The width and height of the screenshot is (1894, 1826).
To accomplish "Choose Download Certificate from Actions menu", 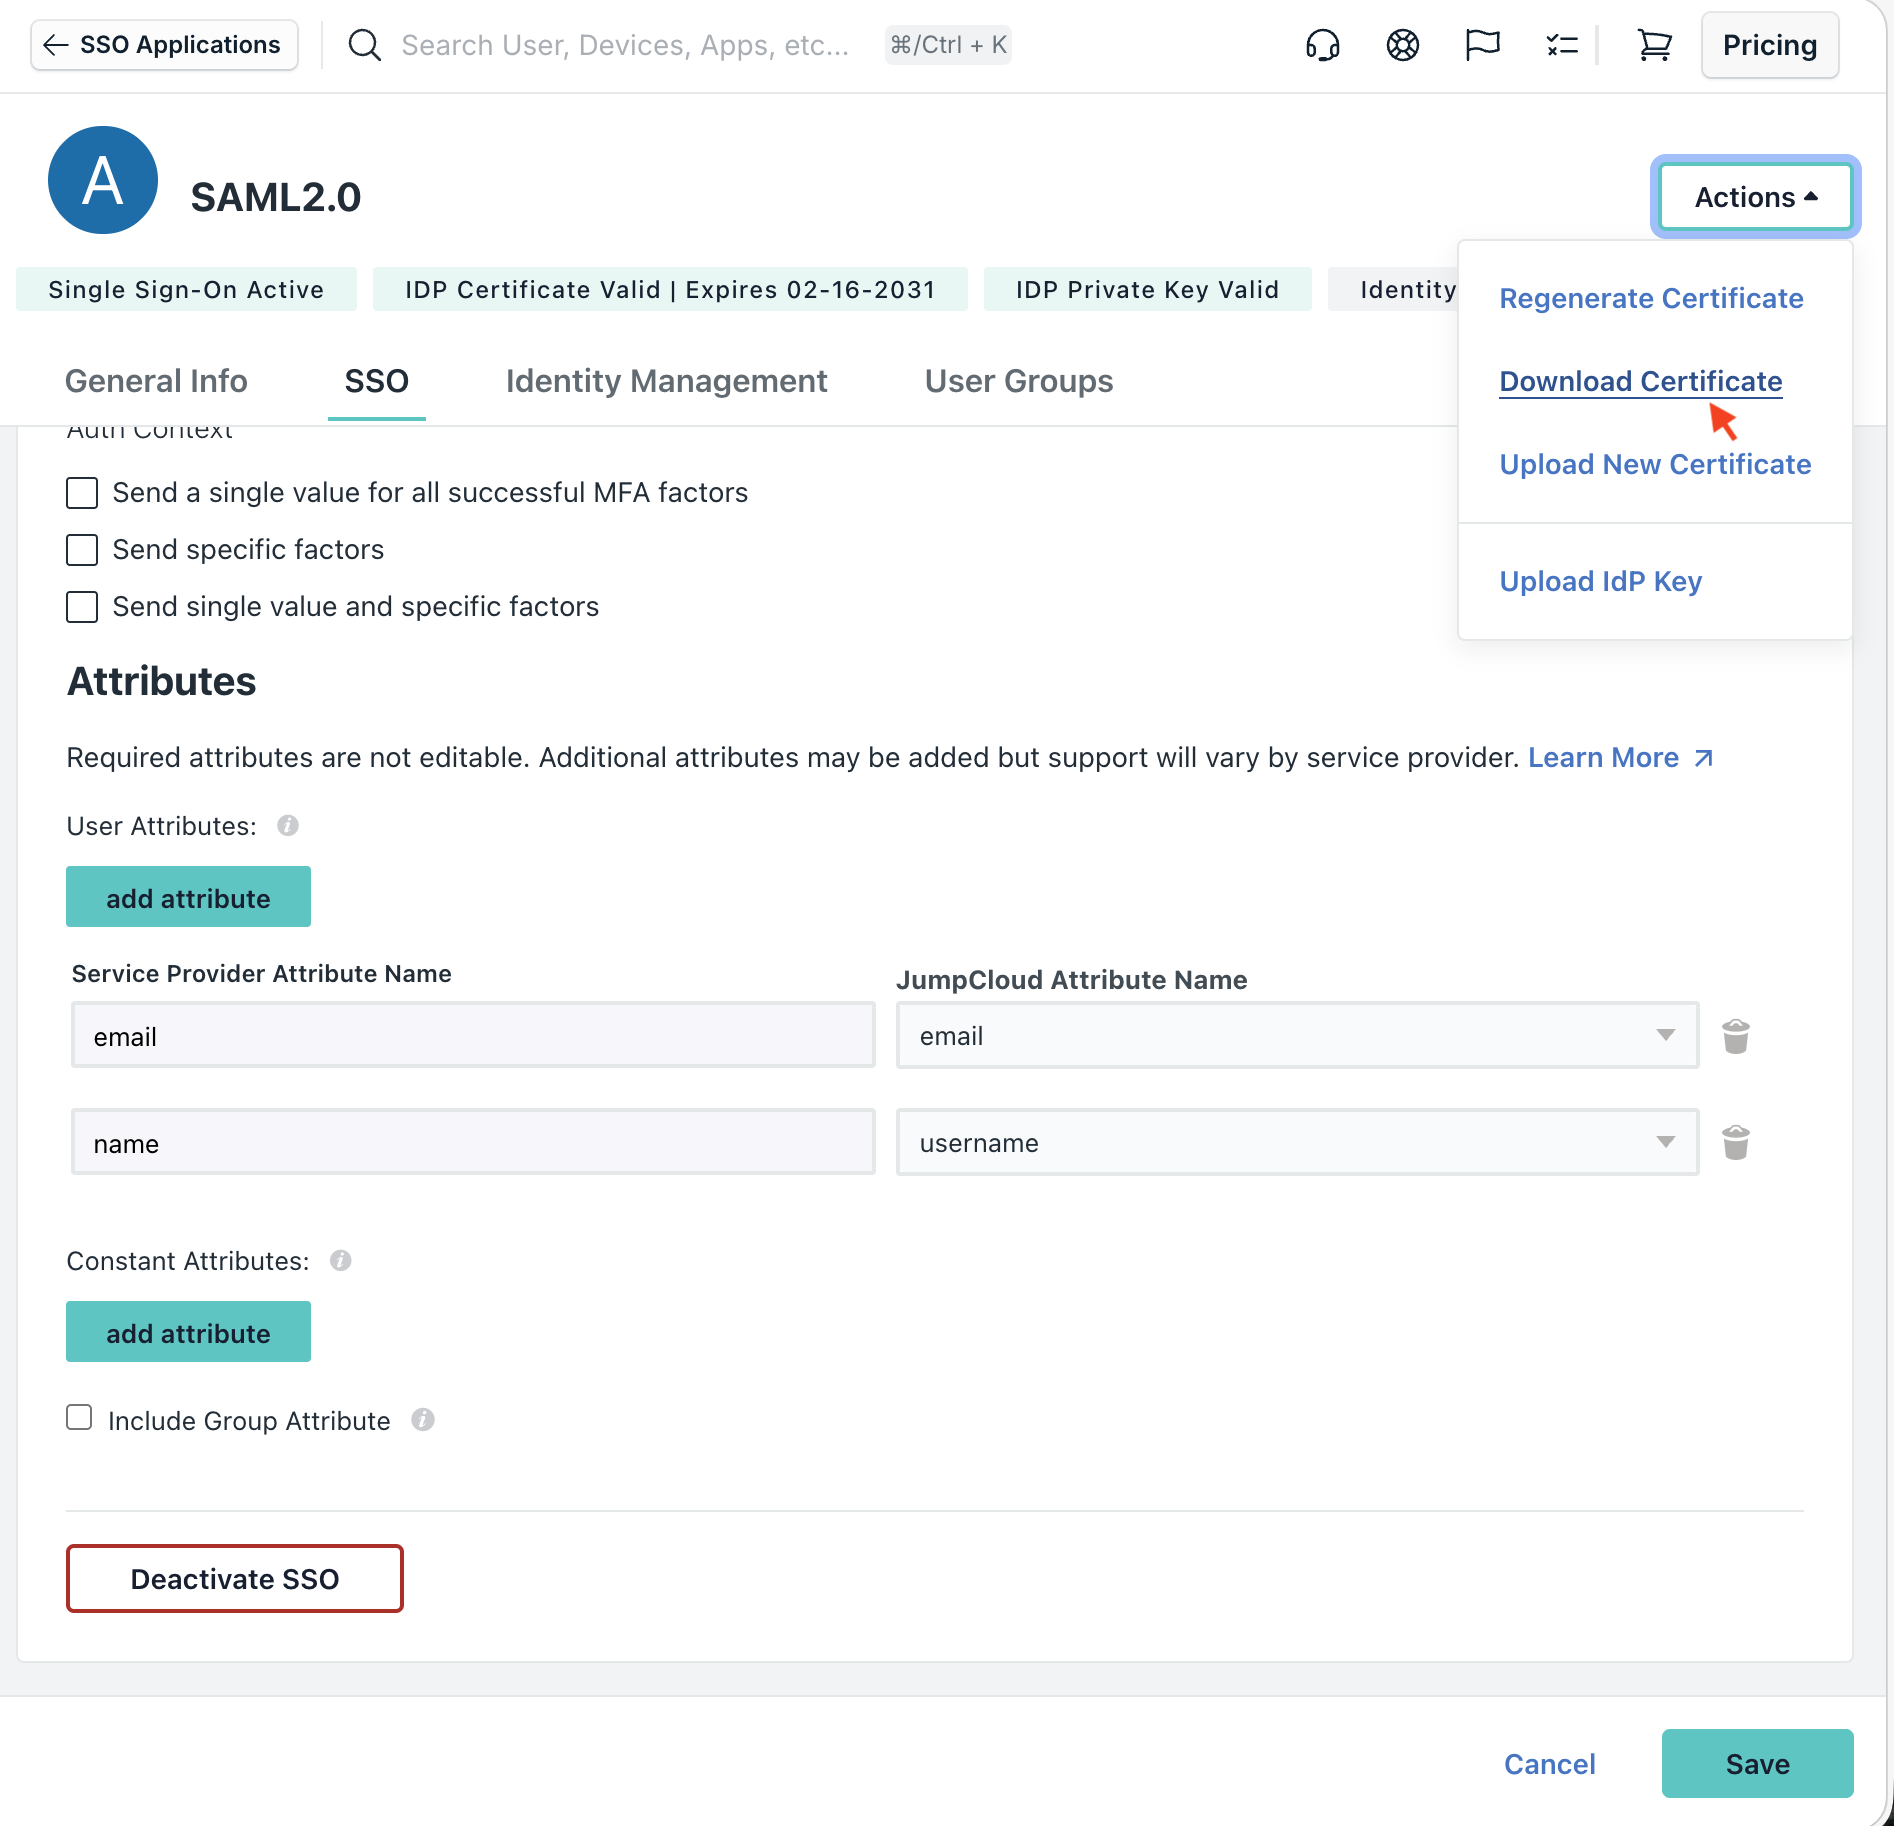I will point(1640,381).
